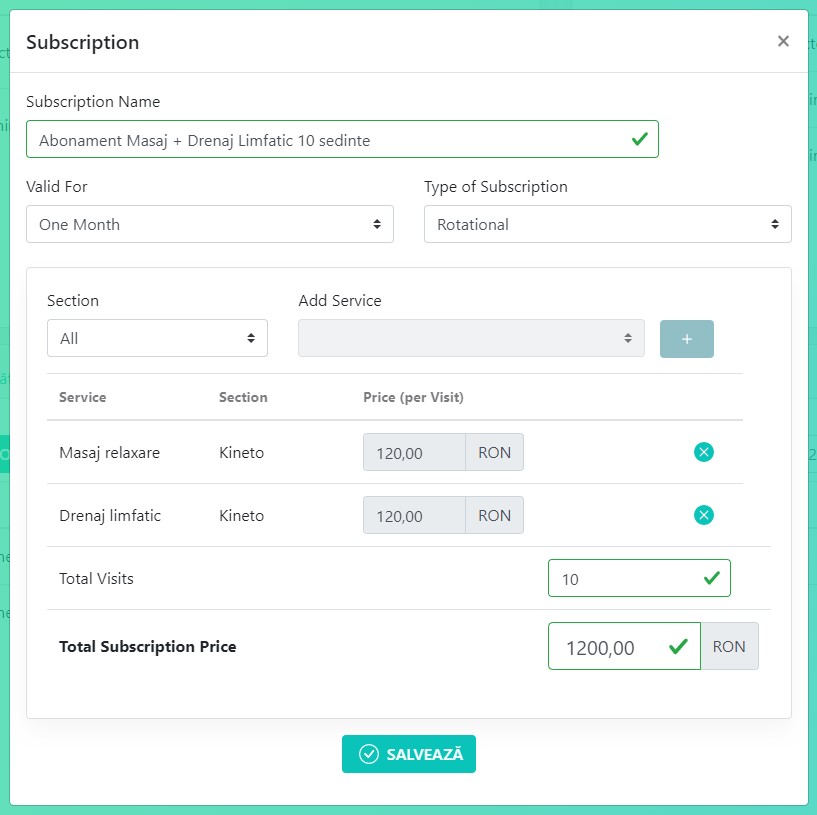
Task: Edit the Total Subscription Price value
Action: click(x=605, y=647)
